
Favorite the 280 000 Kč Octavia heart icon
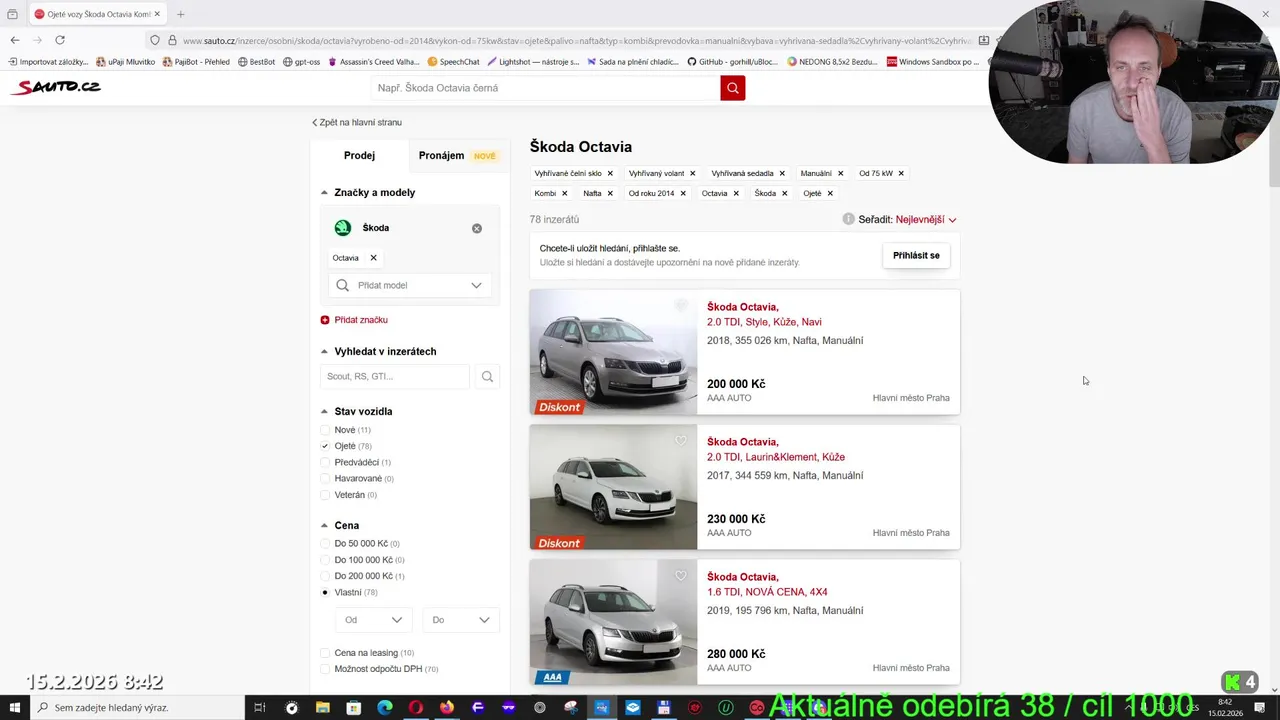point(681,575)
